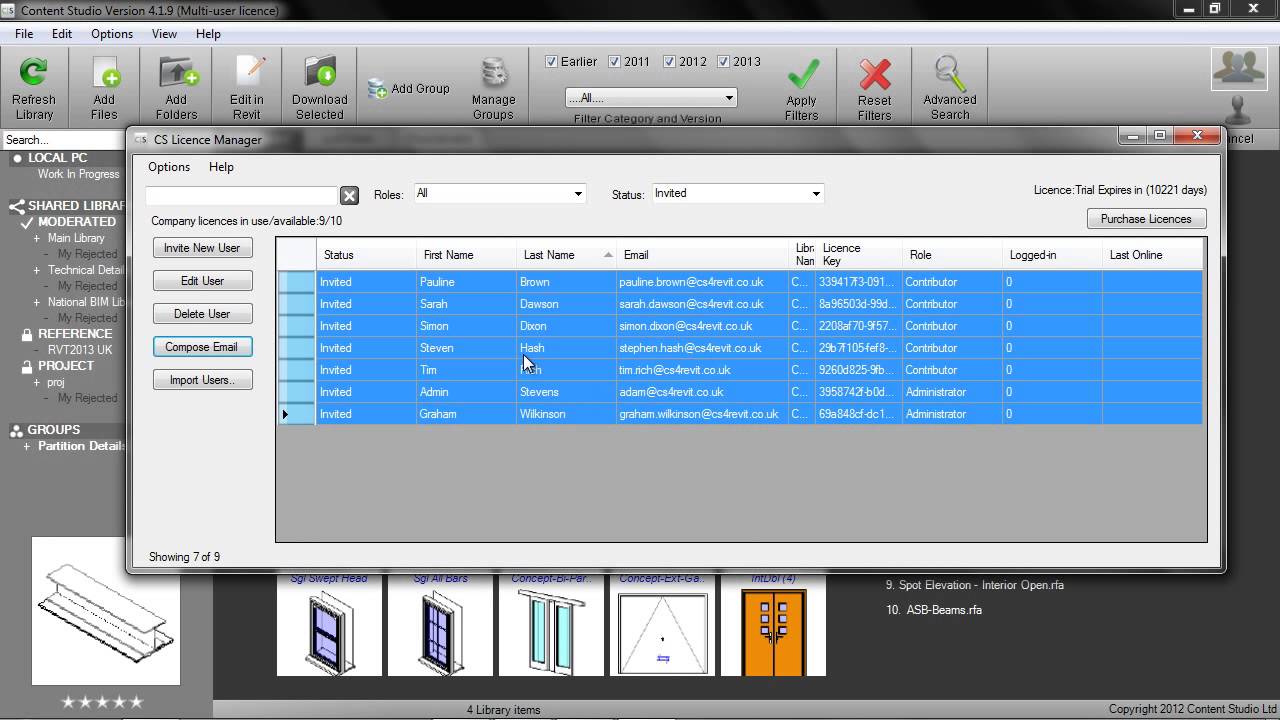Expand the Partition Details group
1280x720 pixels.
click(27, 446)
